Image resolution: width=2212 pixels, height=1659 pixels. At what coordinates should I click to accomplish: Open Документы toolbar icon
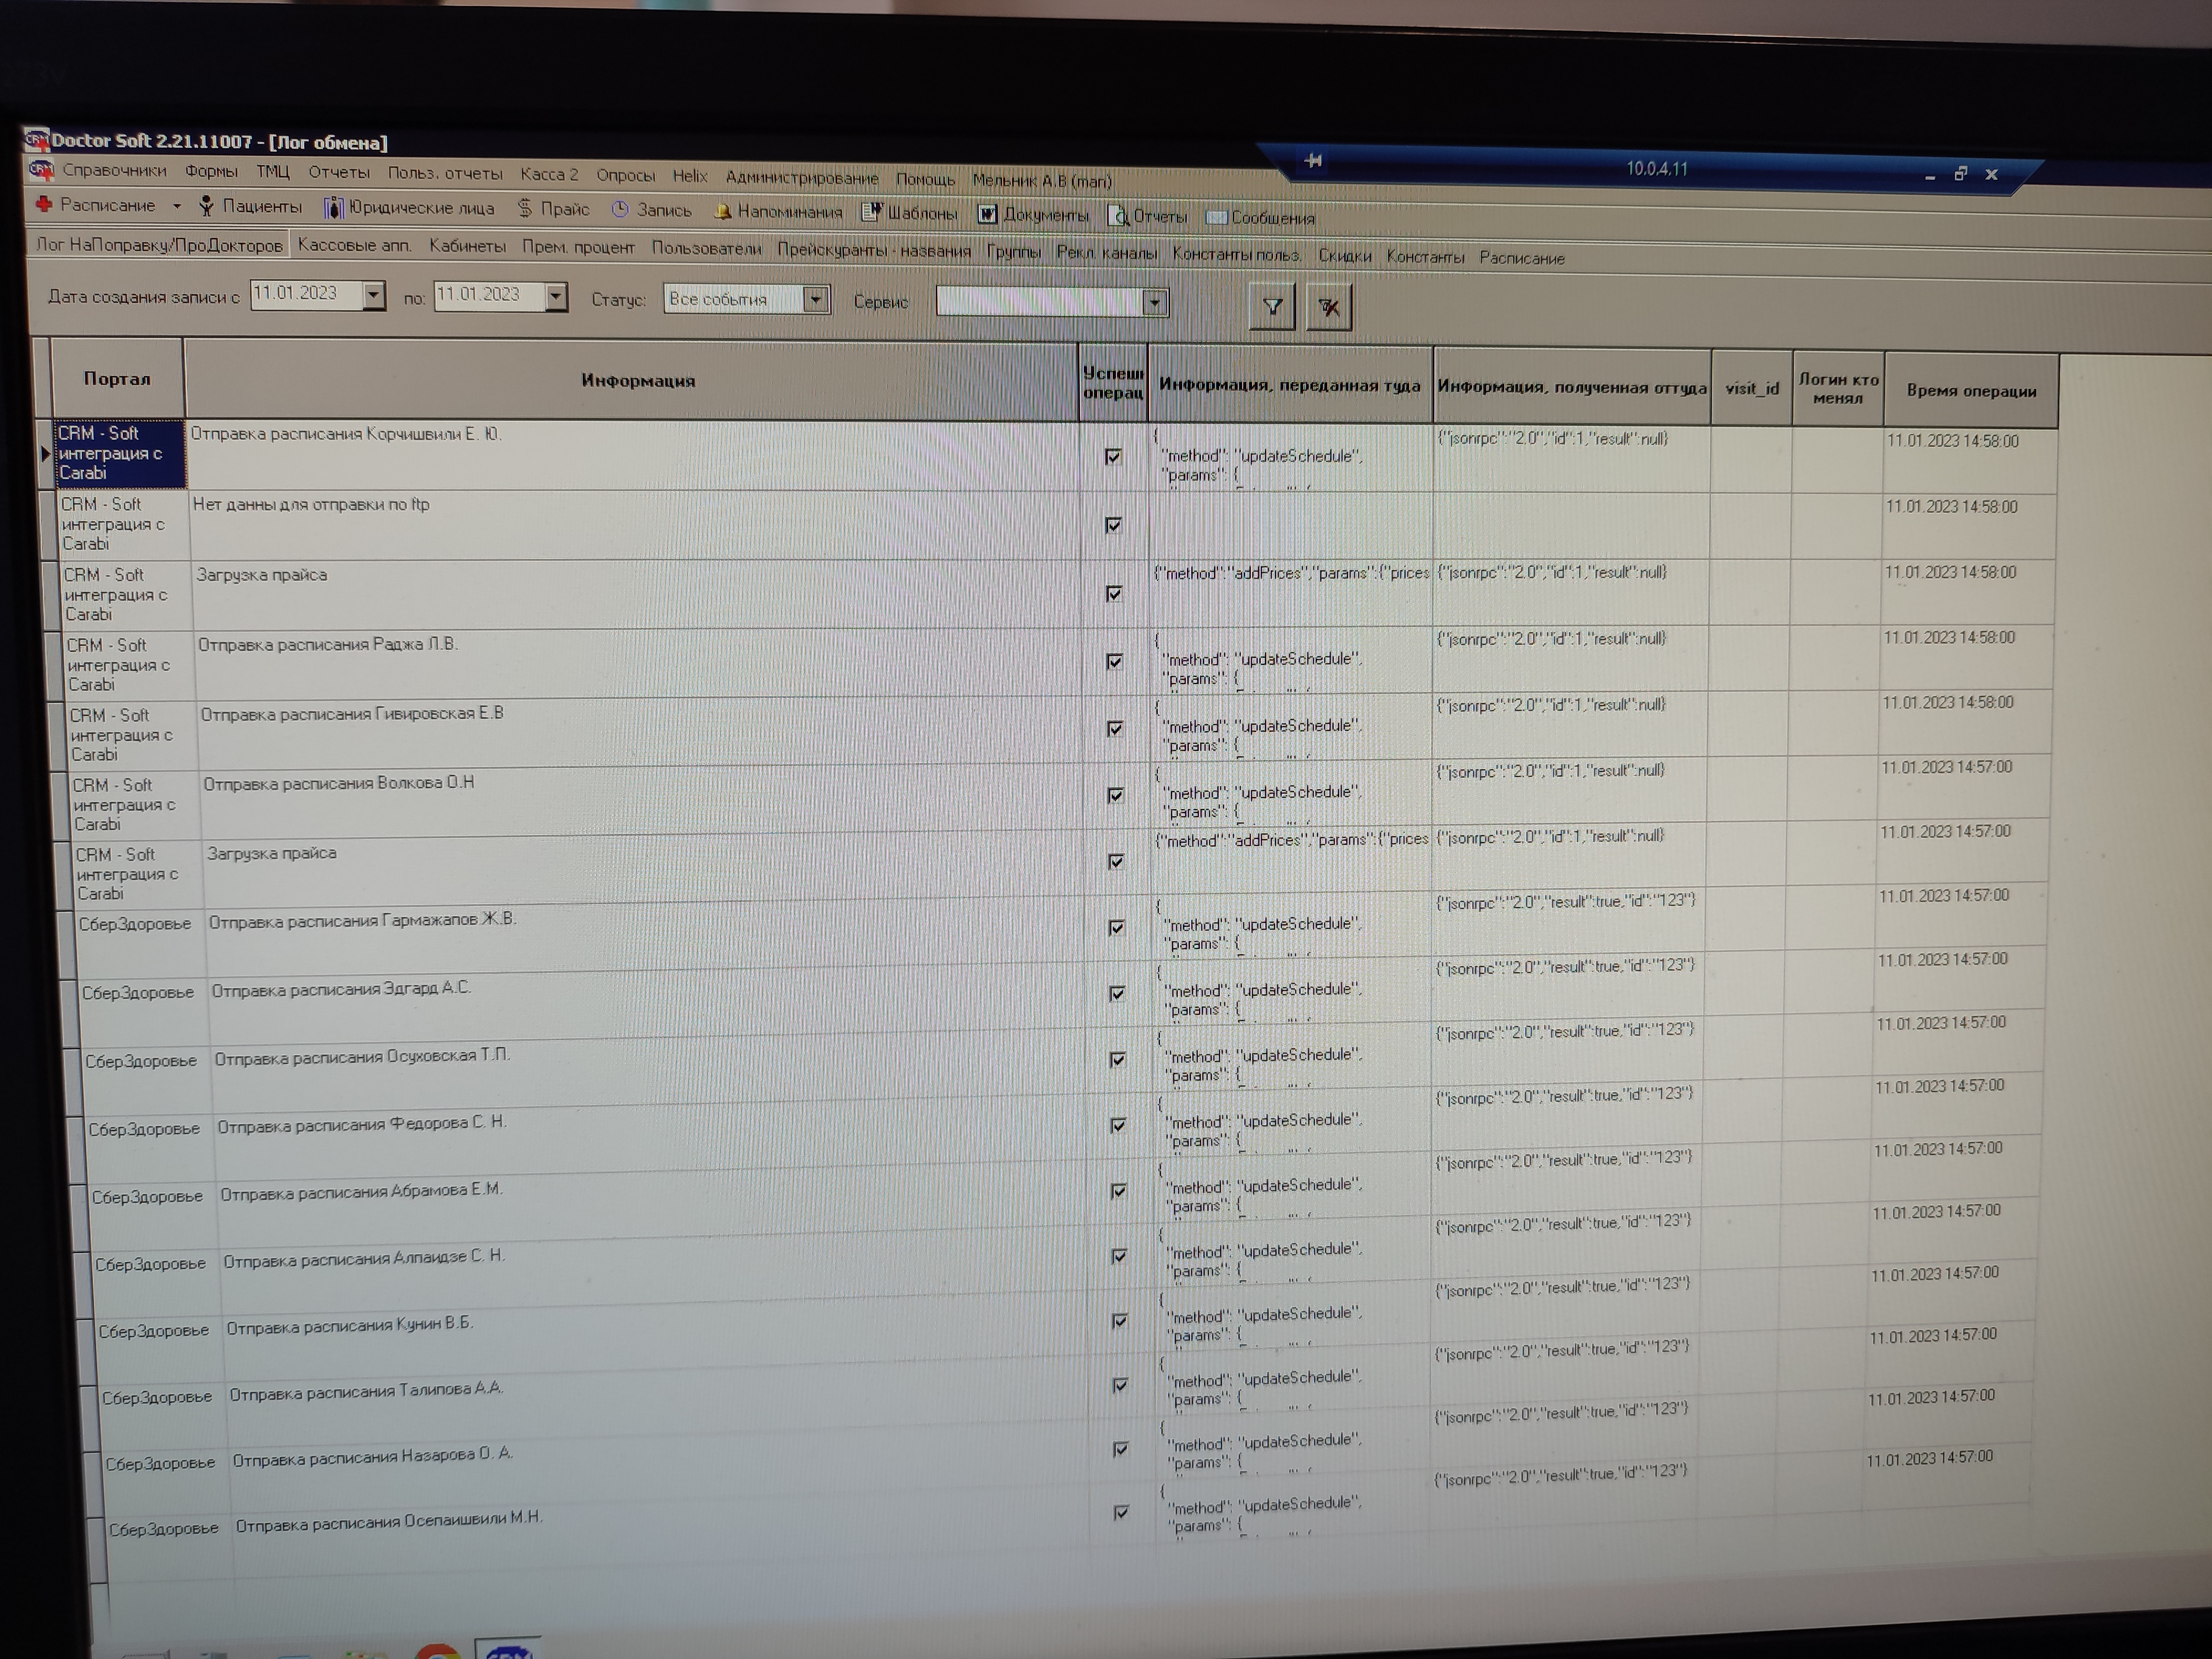pos(987,214)
